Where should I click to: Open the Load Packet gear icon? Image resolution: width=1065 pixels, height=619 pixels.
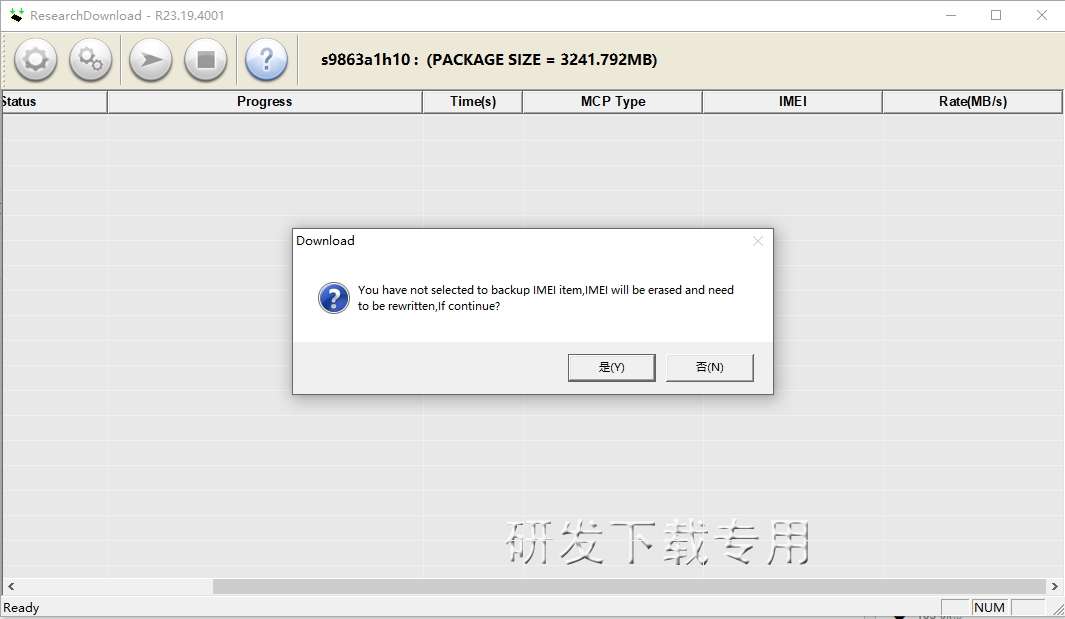click(x=35, y=60)
